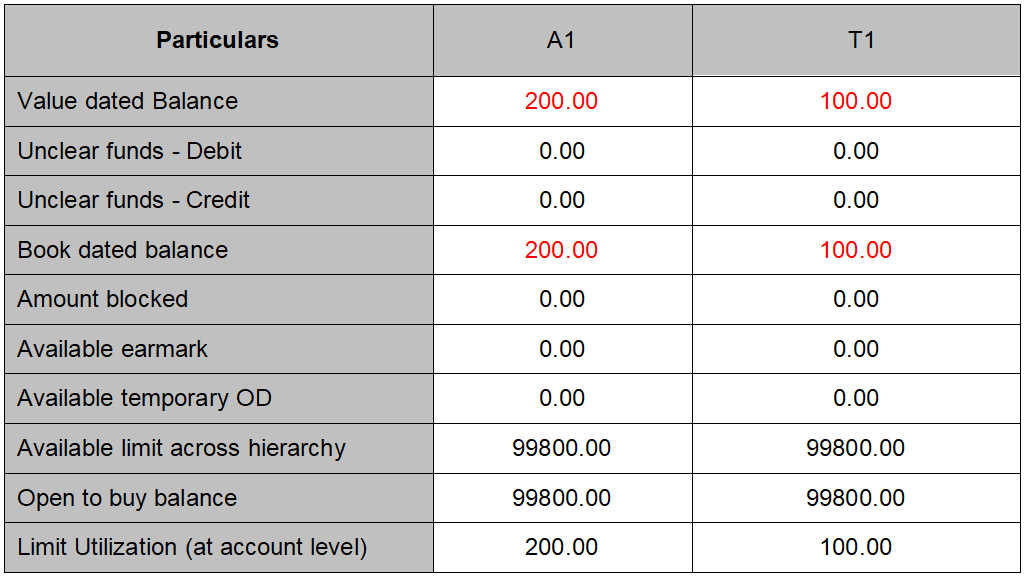Click the Book dated balance row label
Viewport: 1028px width, 577px height.
[x=123, y=250]
